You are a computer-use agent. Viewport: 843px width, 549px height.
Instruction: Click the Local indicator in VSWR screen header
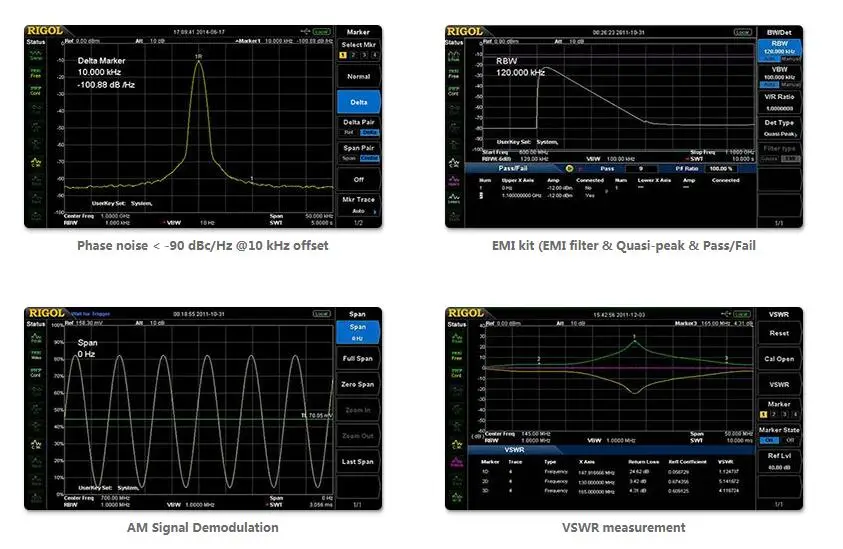pyautogui.click(x=742, y=314)
